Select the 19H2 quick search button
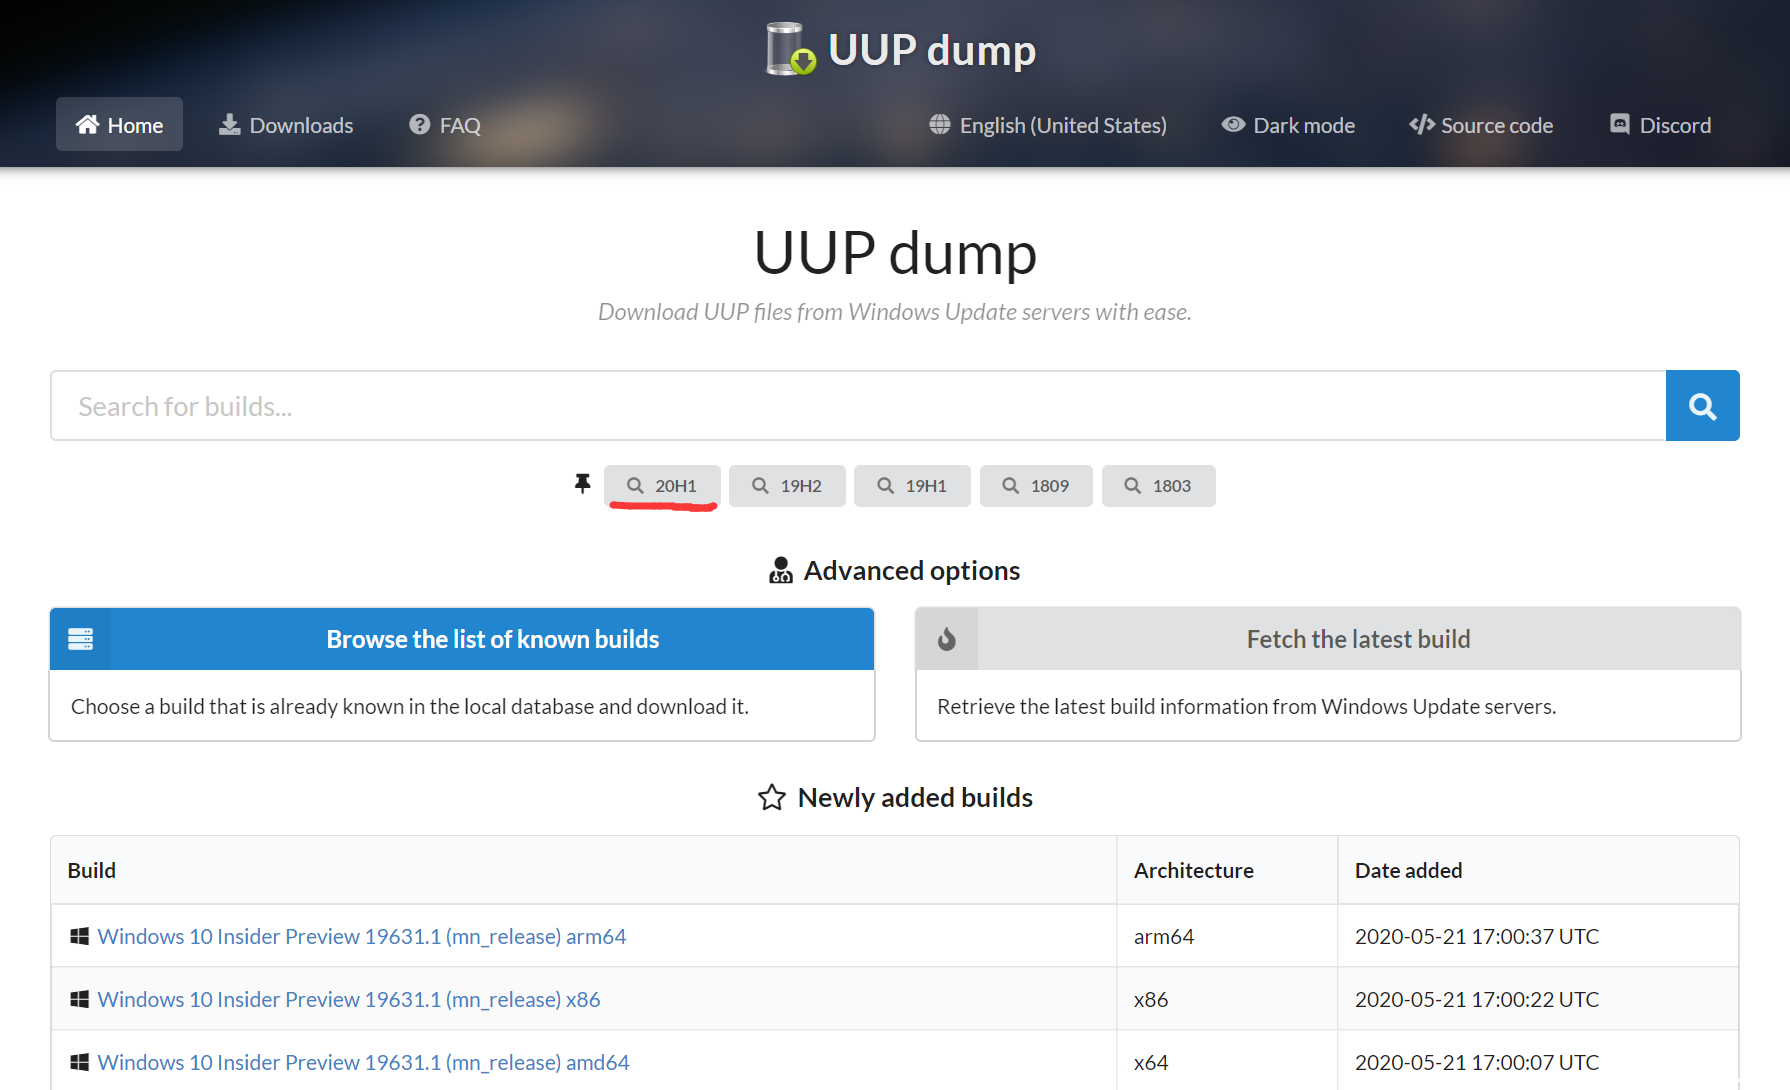The width and height of the screenshot is (1790, 1090). pos(787,486)
